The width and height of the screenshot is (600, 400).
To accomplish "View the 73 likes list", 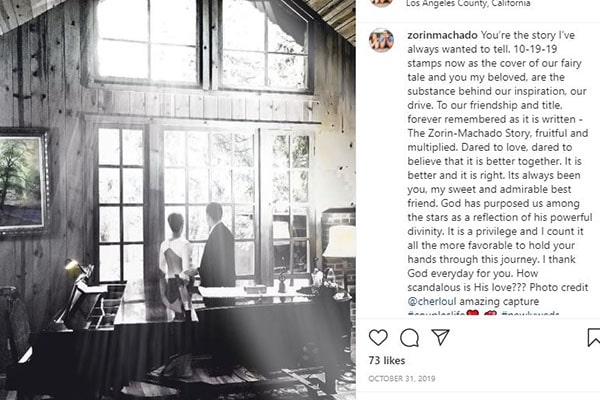I will 387,361.
